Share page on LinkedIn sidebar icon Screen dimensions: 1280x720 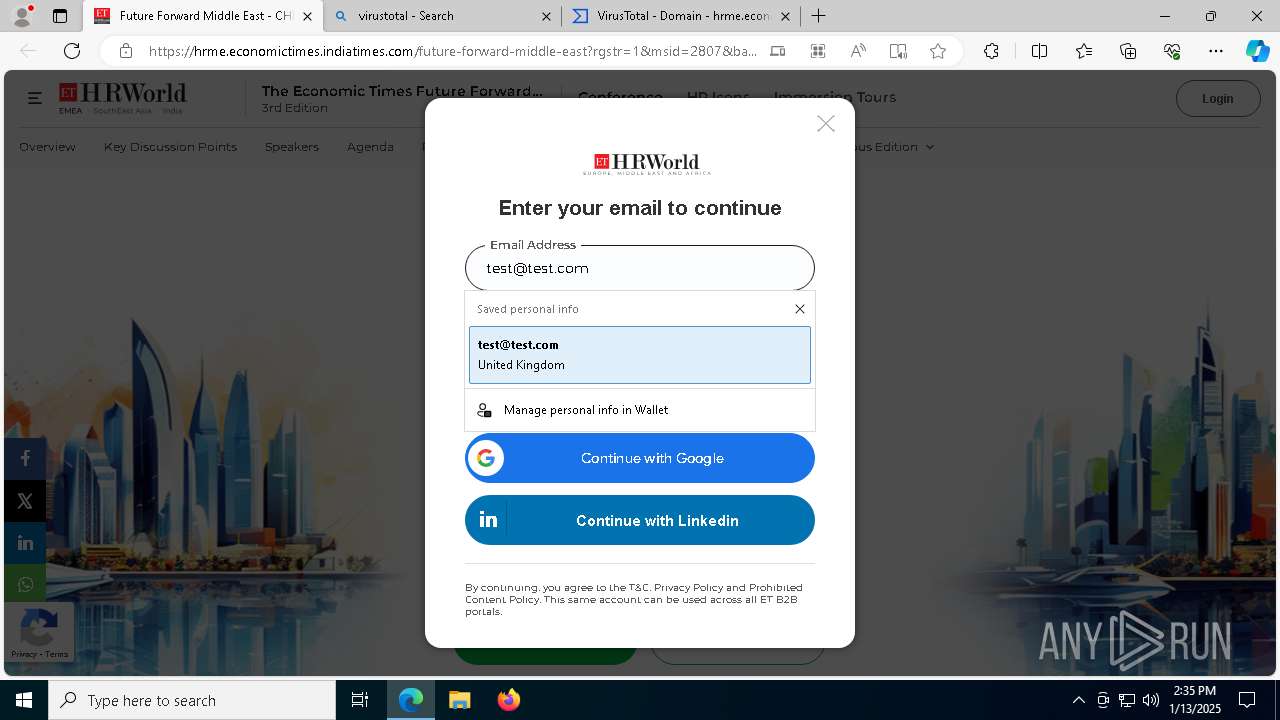pyautogui.click(x=25, y=543)
